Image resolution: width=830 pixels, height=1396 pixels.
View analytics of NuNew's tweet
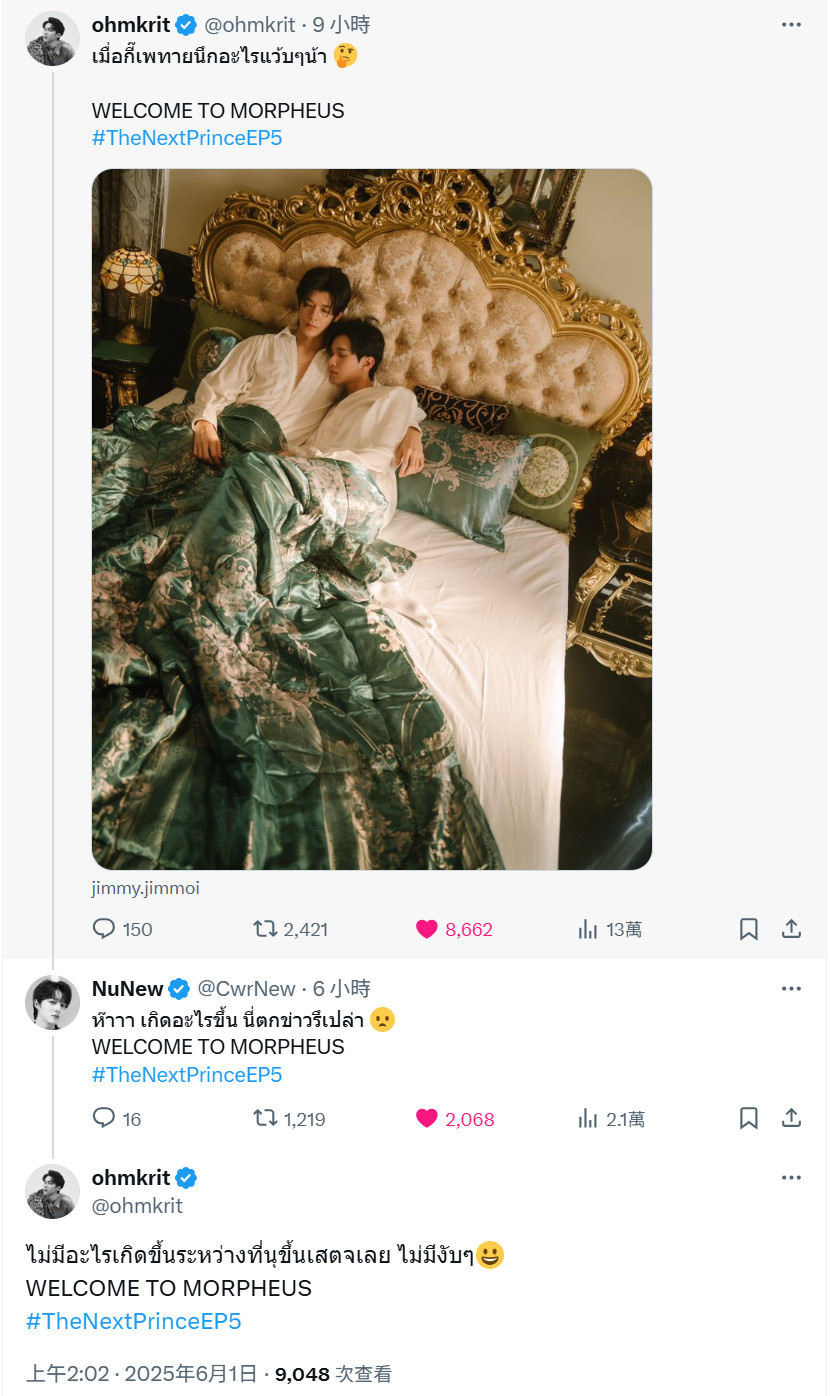pyautogui.click(x=588, y=1118)
